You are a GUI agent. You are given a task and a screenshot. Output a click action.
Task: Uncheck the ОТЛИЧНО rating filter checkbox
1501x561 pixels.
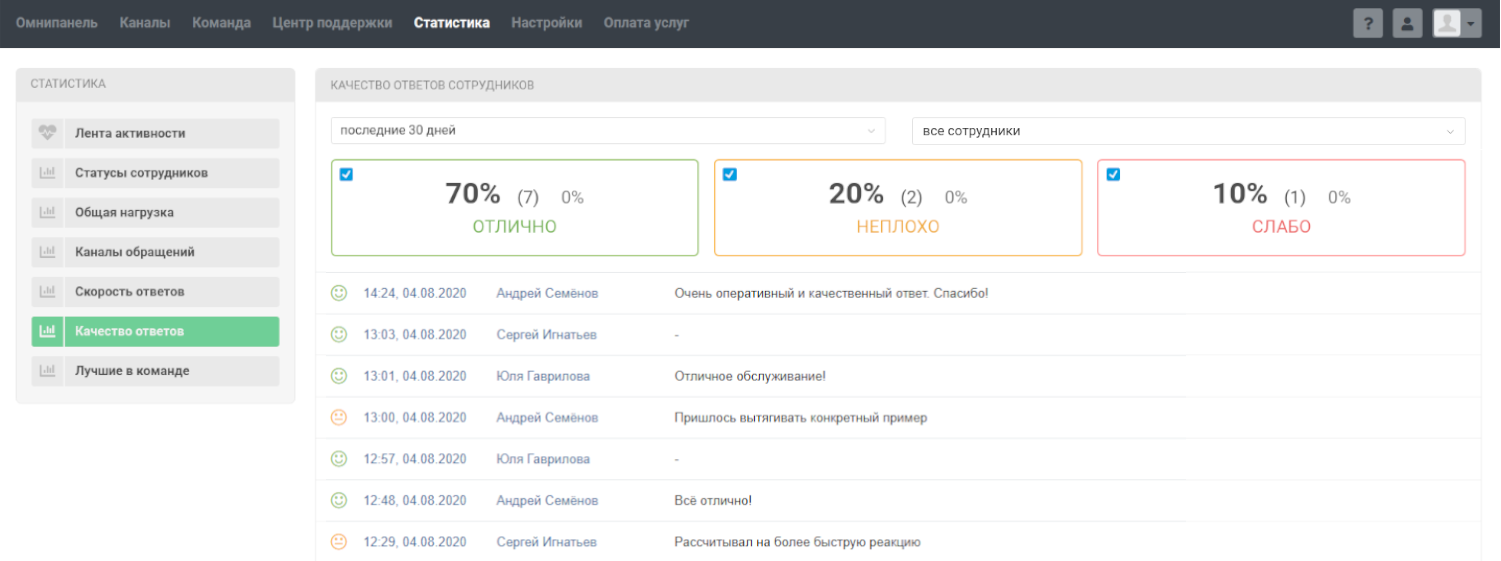coord(346,174)
